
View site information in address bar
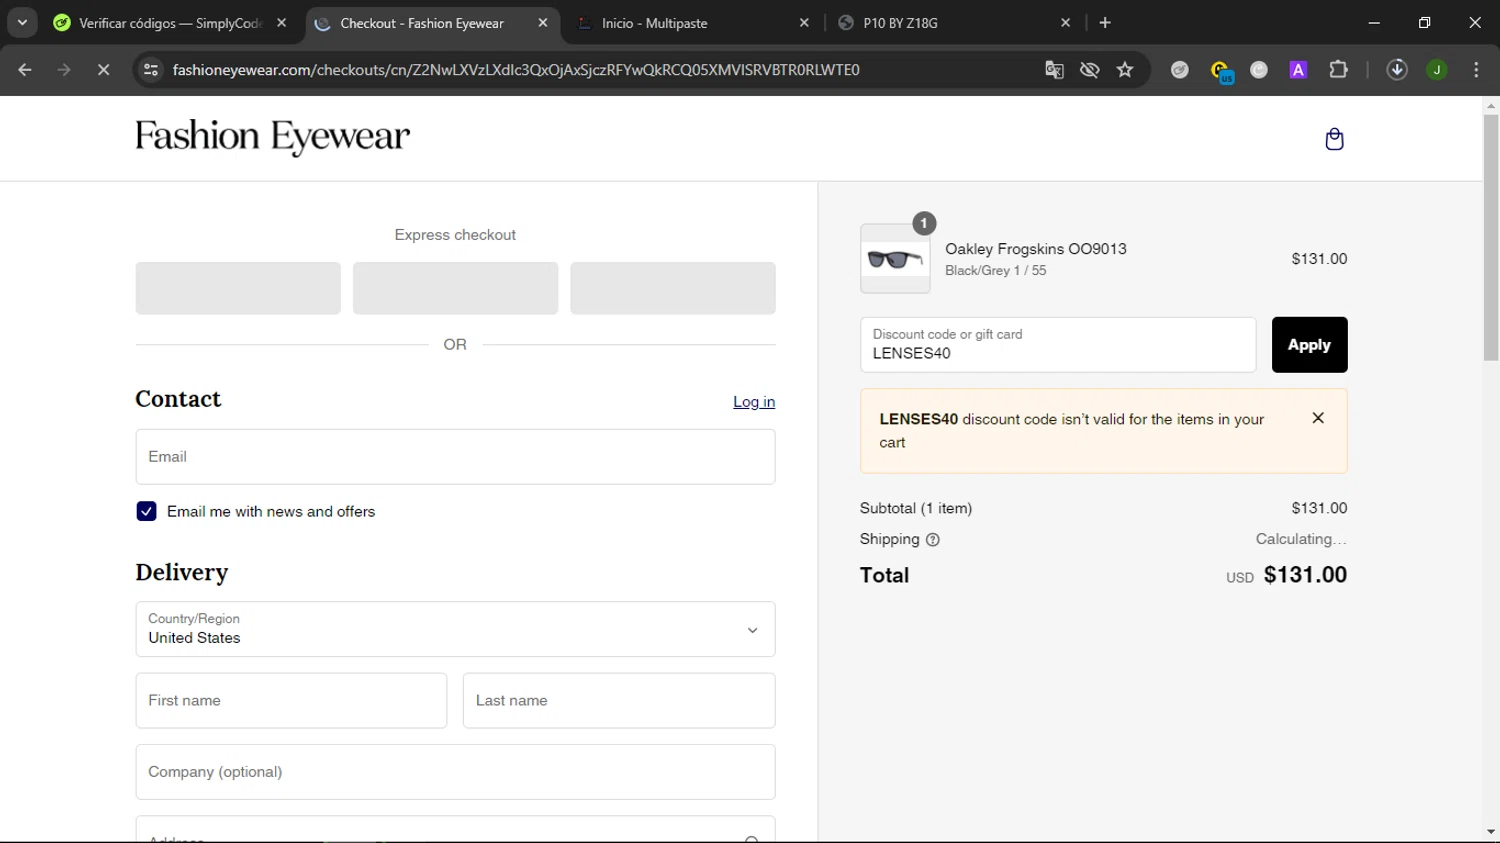[x=151, y=70]
